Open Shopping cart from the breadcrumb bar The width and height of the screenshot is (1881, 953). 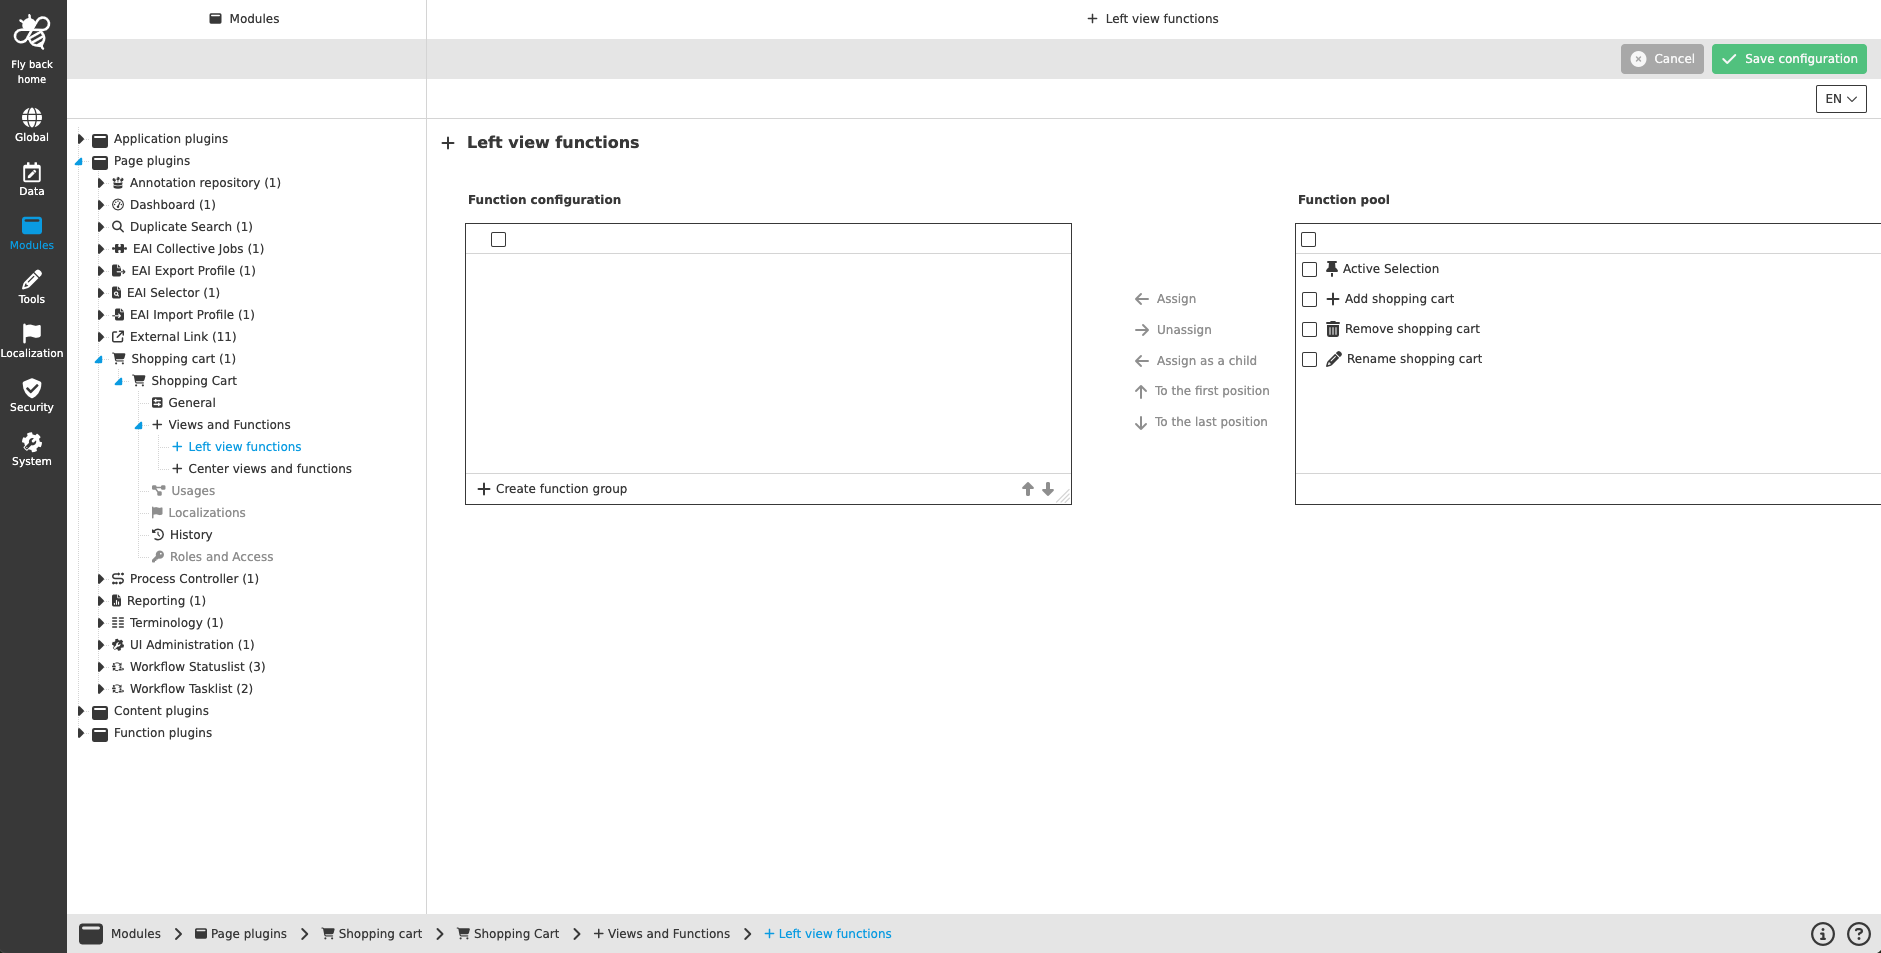pyautogui.click(x=380, y=933)
